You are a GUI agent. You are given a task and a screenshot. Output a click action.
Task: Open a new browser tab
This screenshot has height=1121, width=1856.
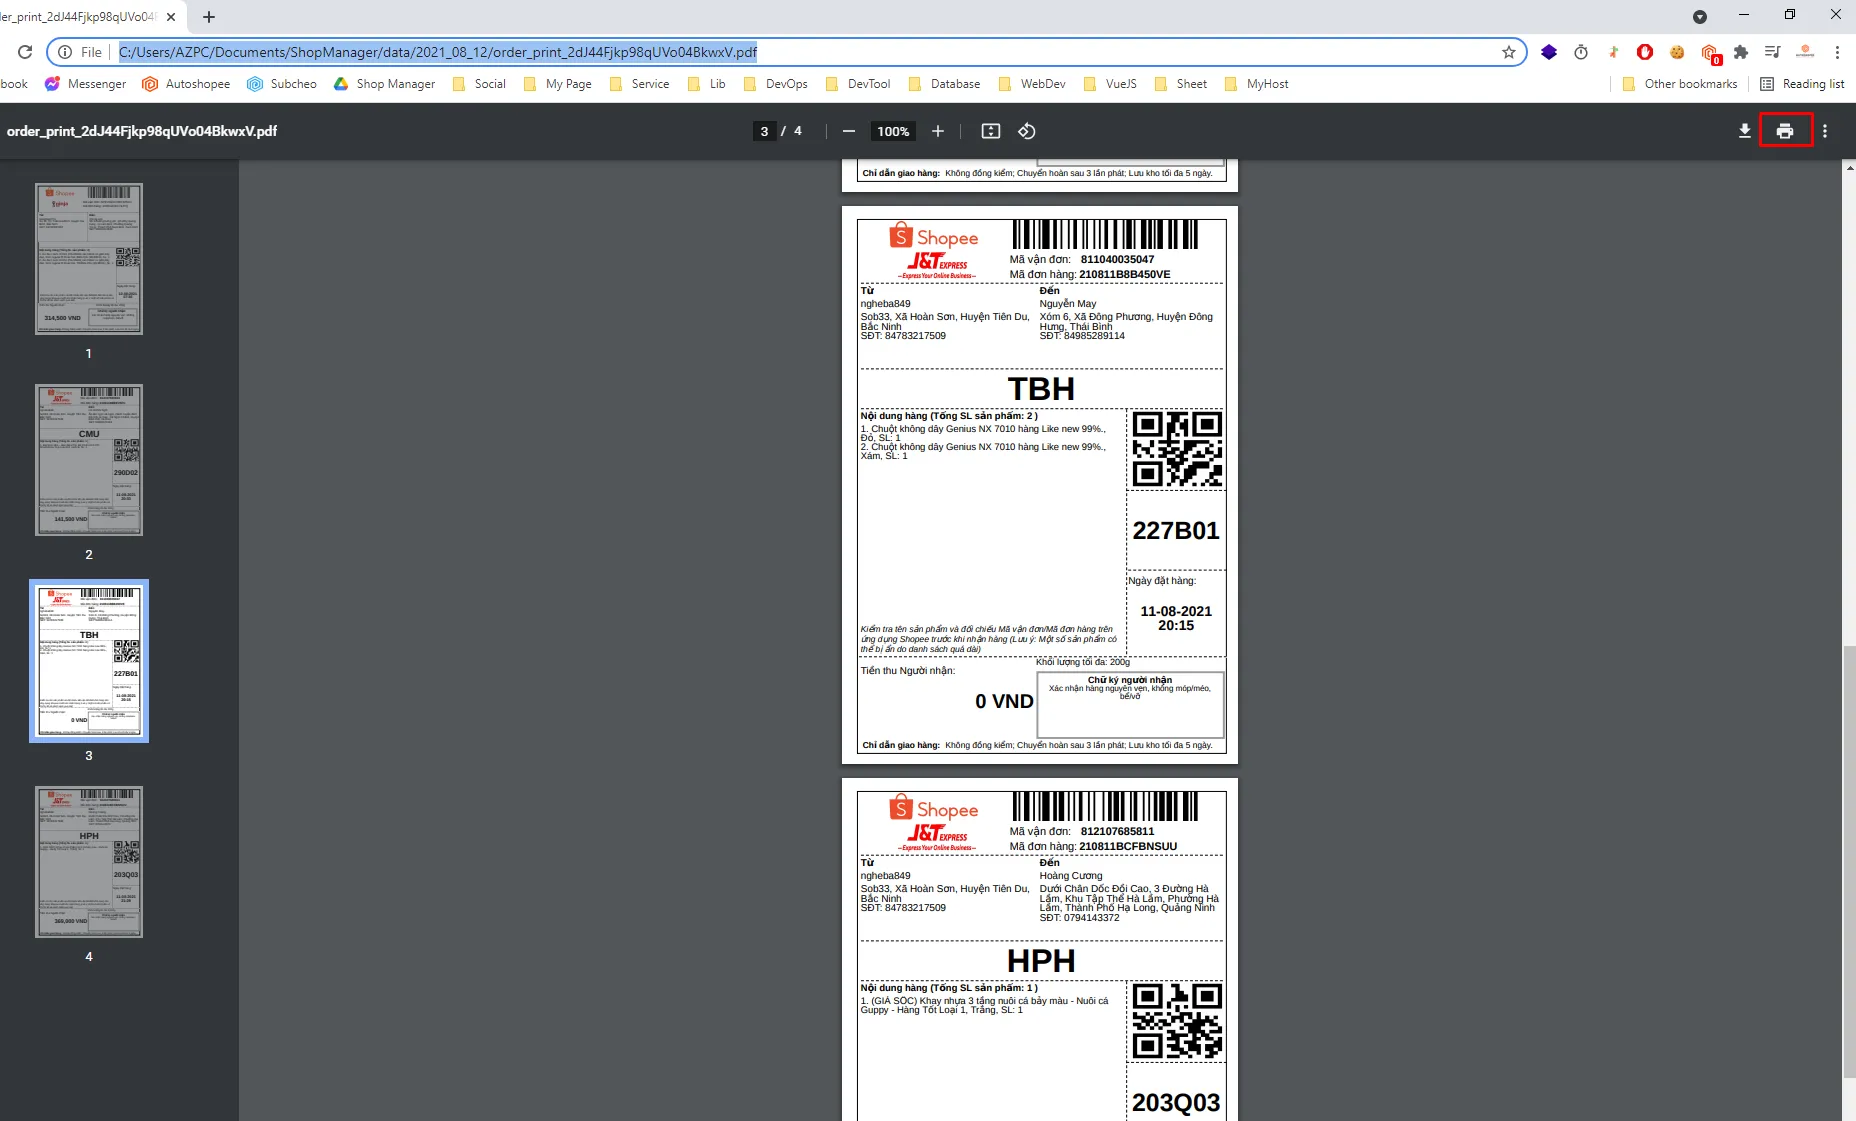pyautogui.click(x=209, y=17)
